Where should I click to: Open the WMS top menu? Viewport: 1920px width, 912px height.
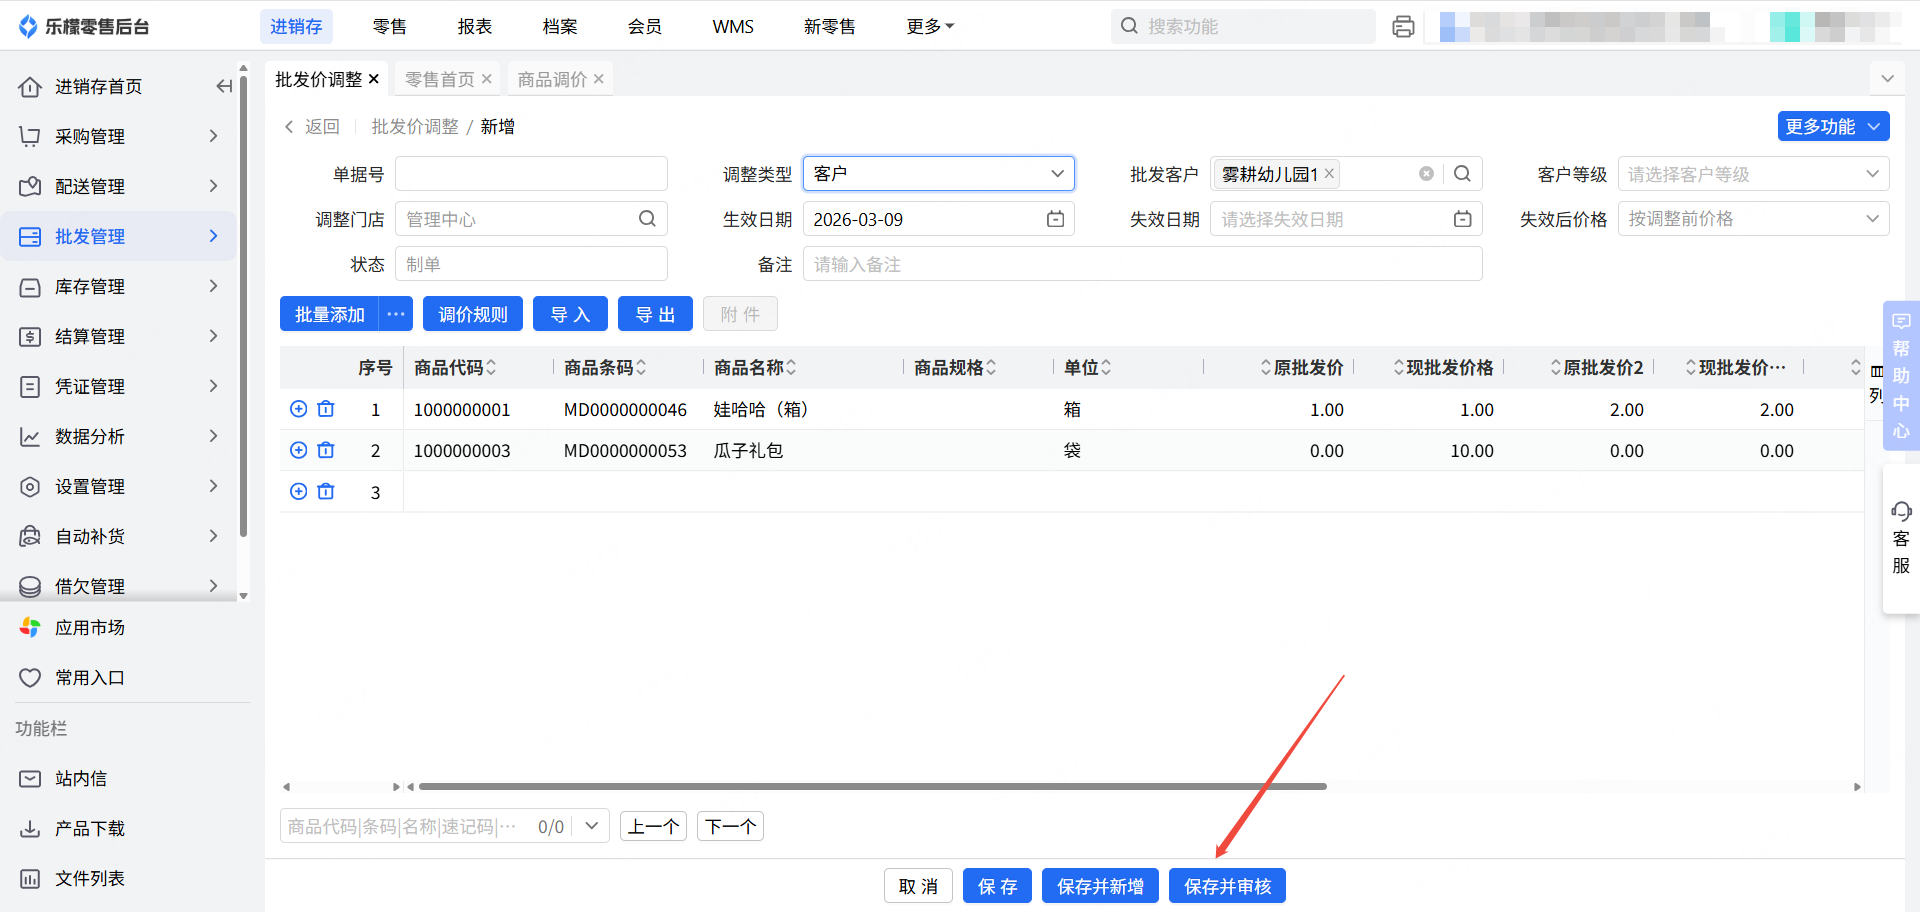coord(733,27)
